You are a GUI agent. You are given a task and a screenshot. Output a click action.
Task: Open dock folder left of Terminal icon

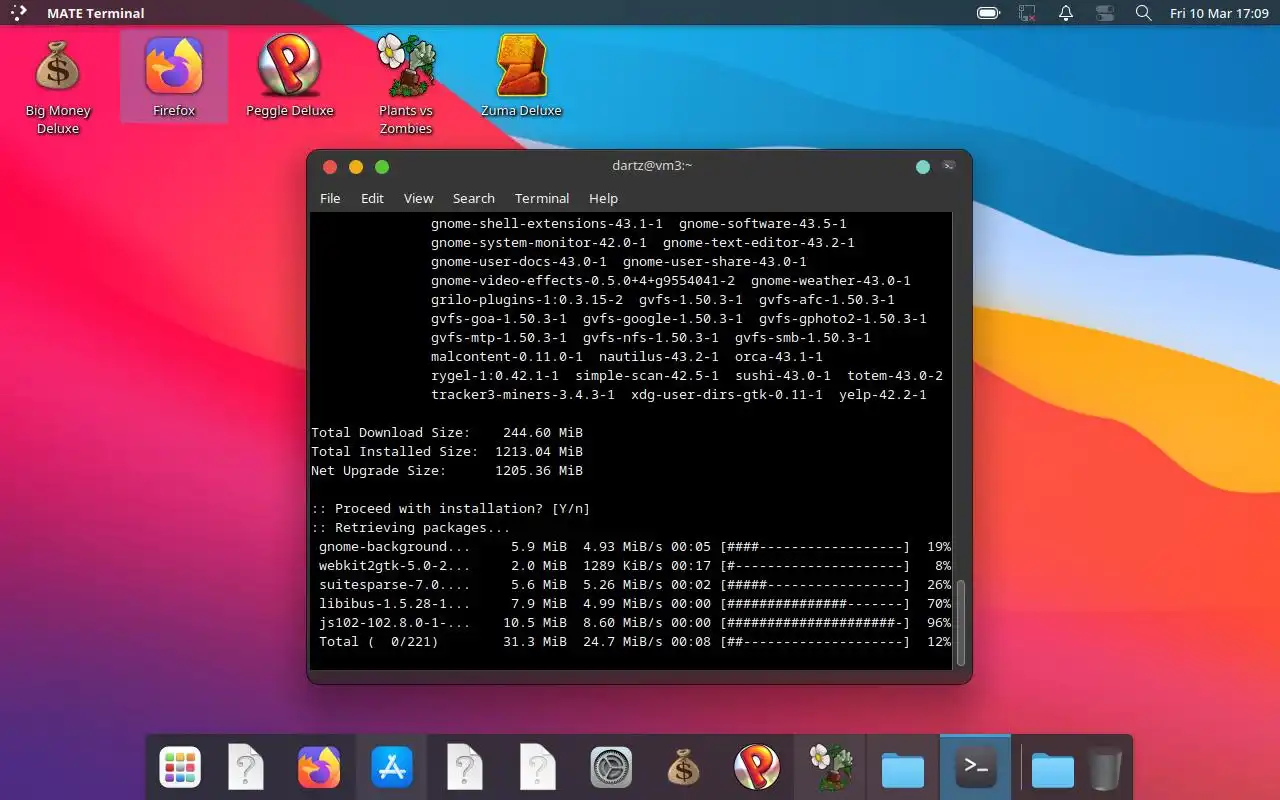[x=902, y=770]
